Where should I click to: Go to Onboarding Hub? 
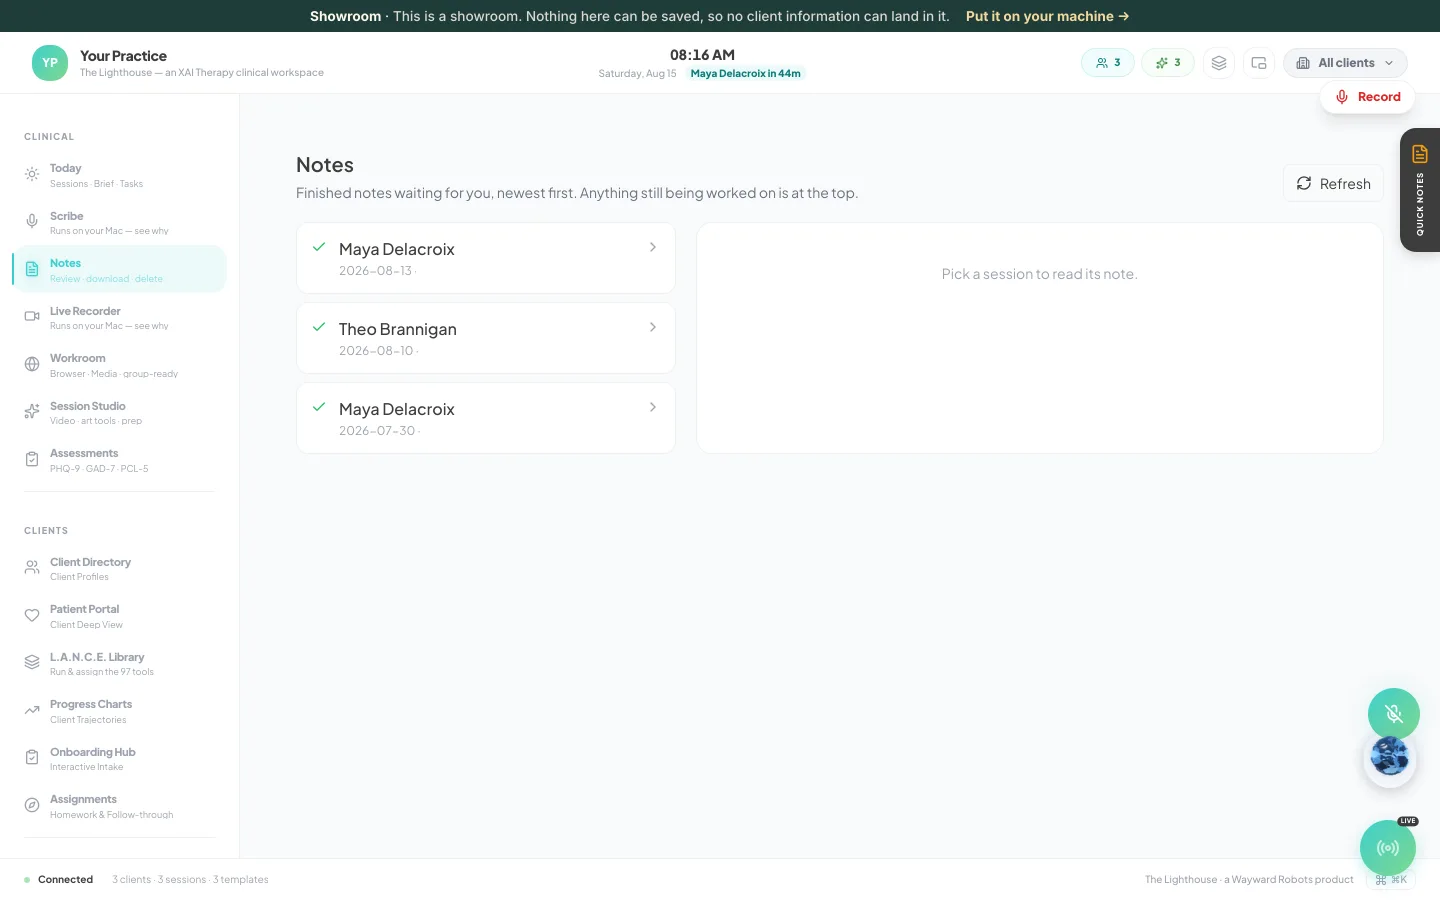[120, 759]
